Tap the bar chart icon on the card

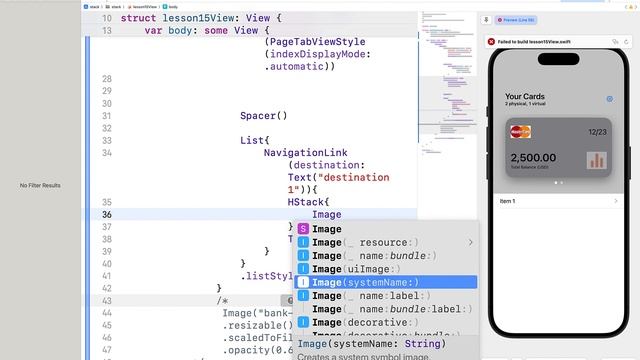pyautogui.click(x=597, y=160)
